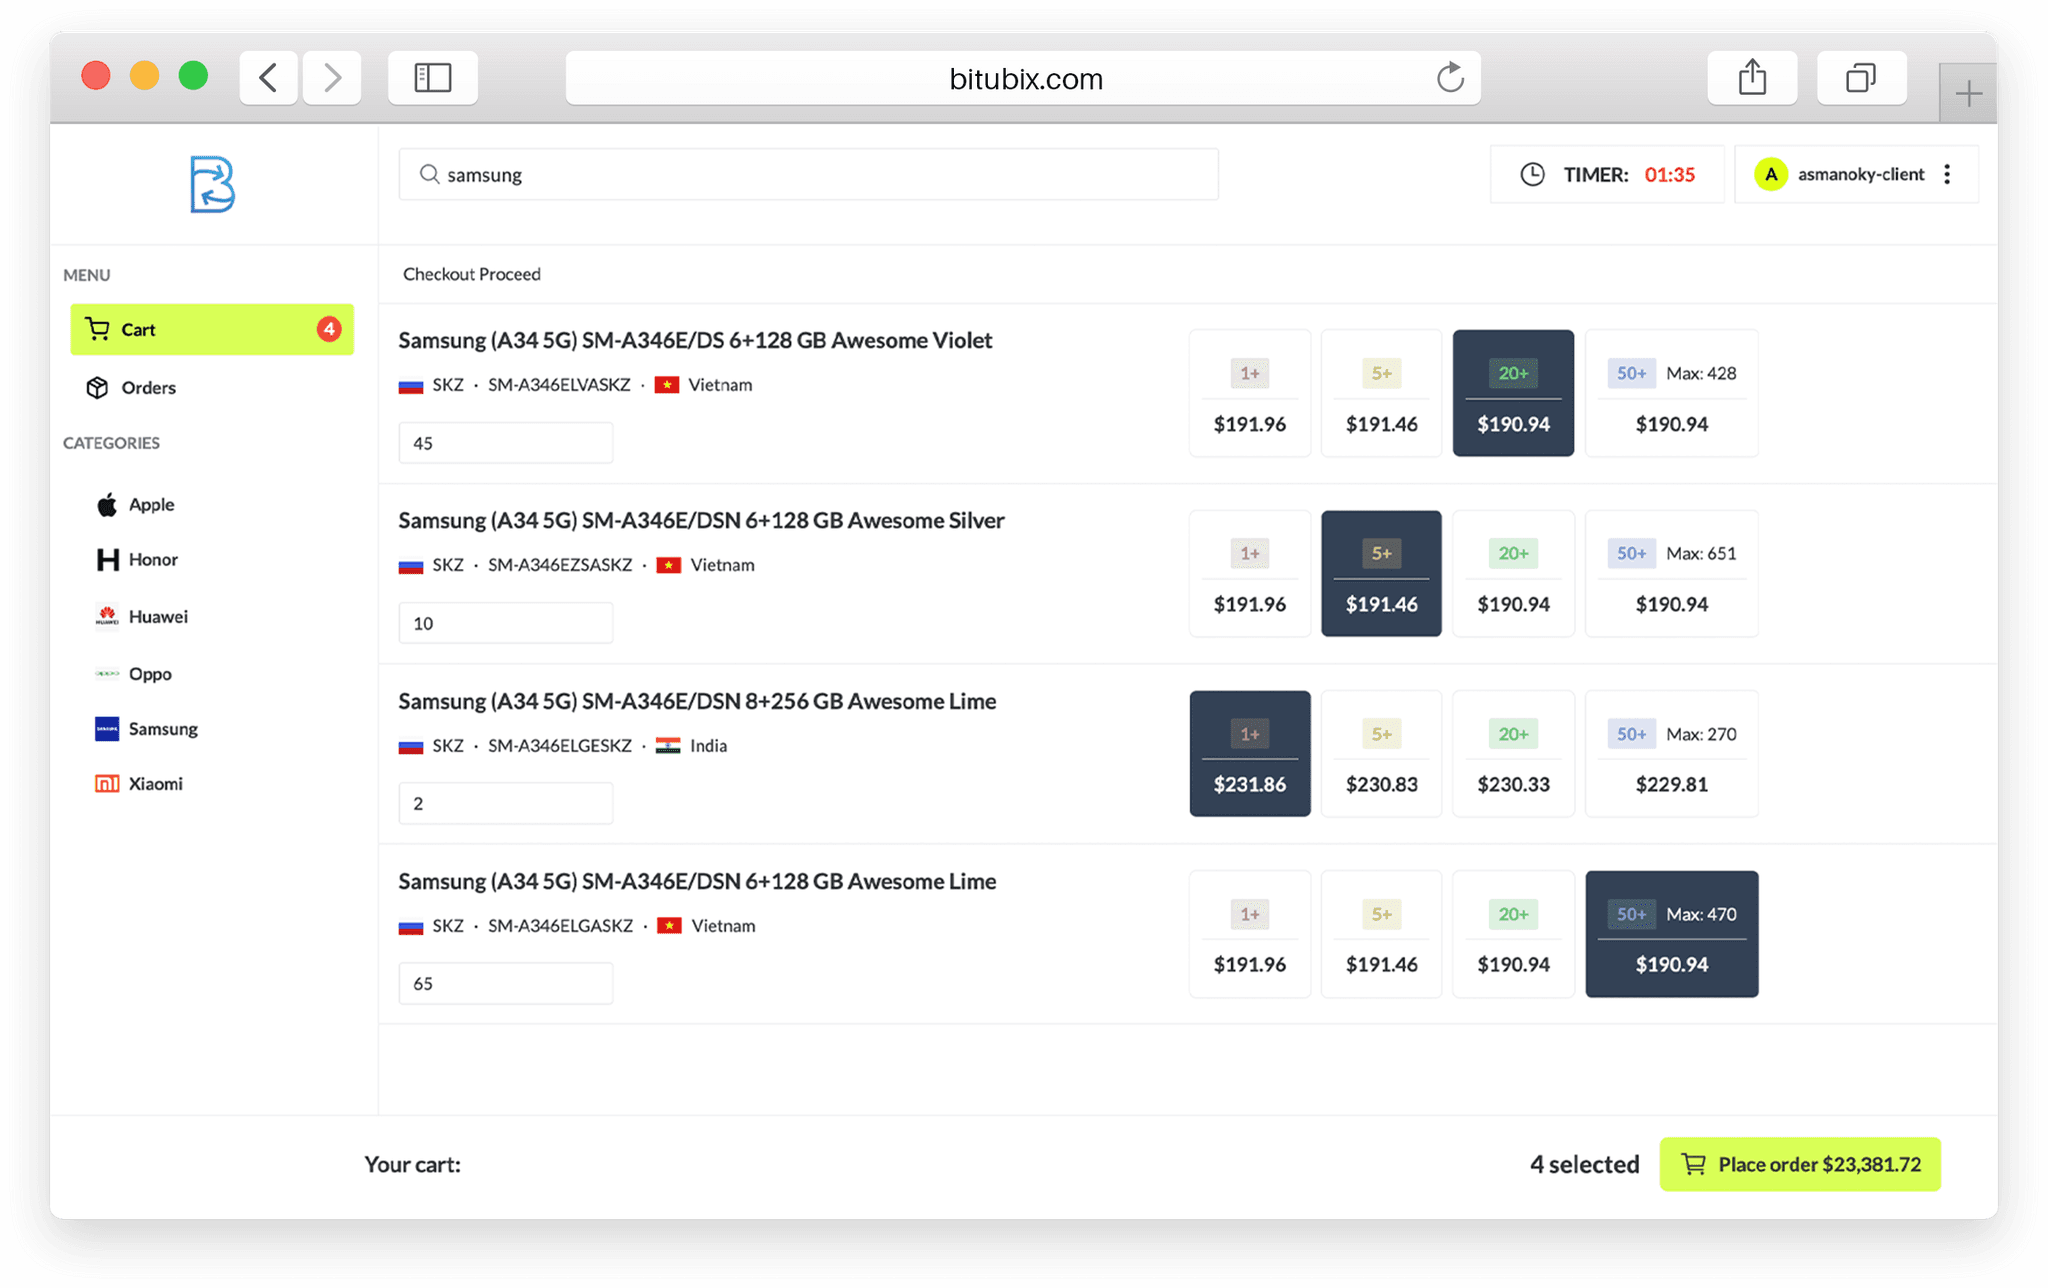Select the Huawei category

pyautogui.click(x=158, y=616)
